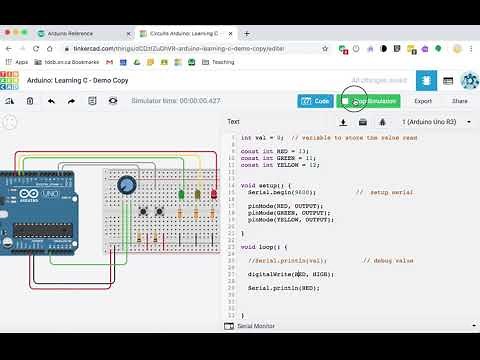Viewport: 480px width, 360px height.
Task: Download the code file
Action: click(x=343, y=122)
